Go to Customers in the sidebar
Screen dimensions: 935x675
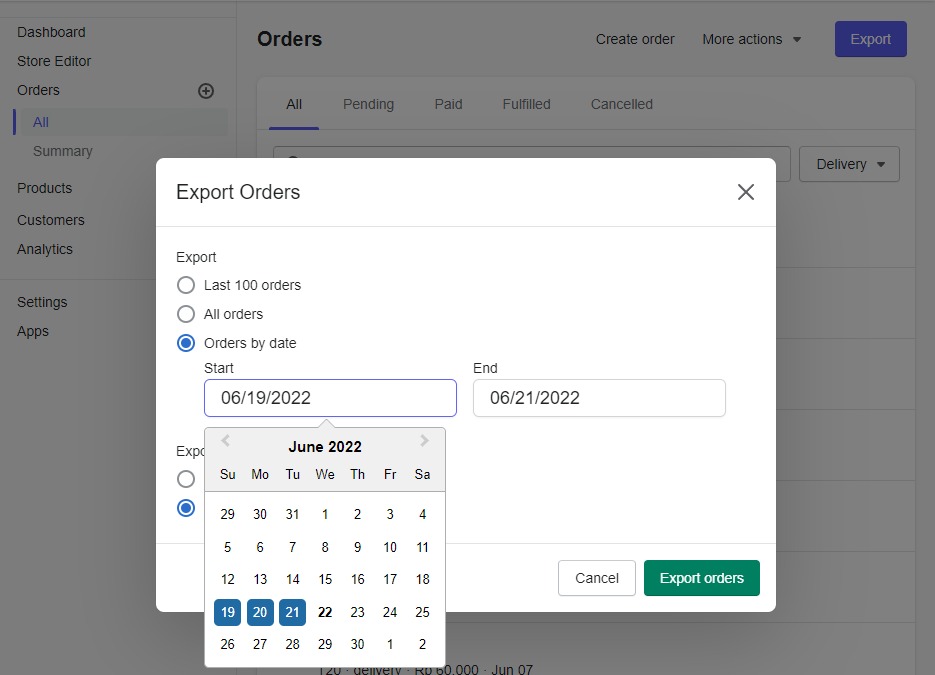tap(51, 221)
